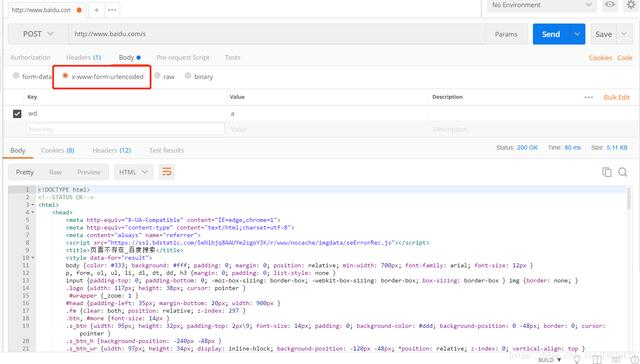Click the New key input field
Screen dimensions: 640x364
pyautogui.click(x=125, y=129)
